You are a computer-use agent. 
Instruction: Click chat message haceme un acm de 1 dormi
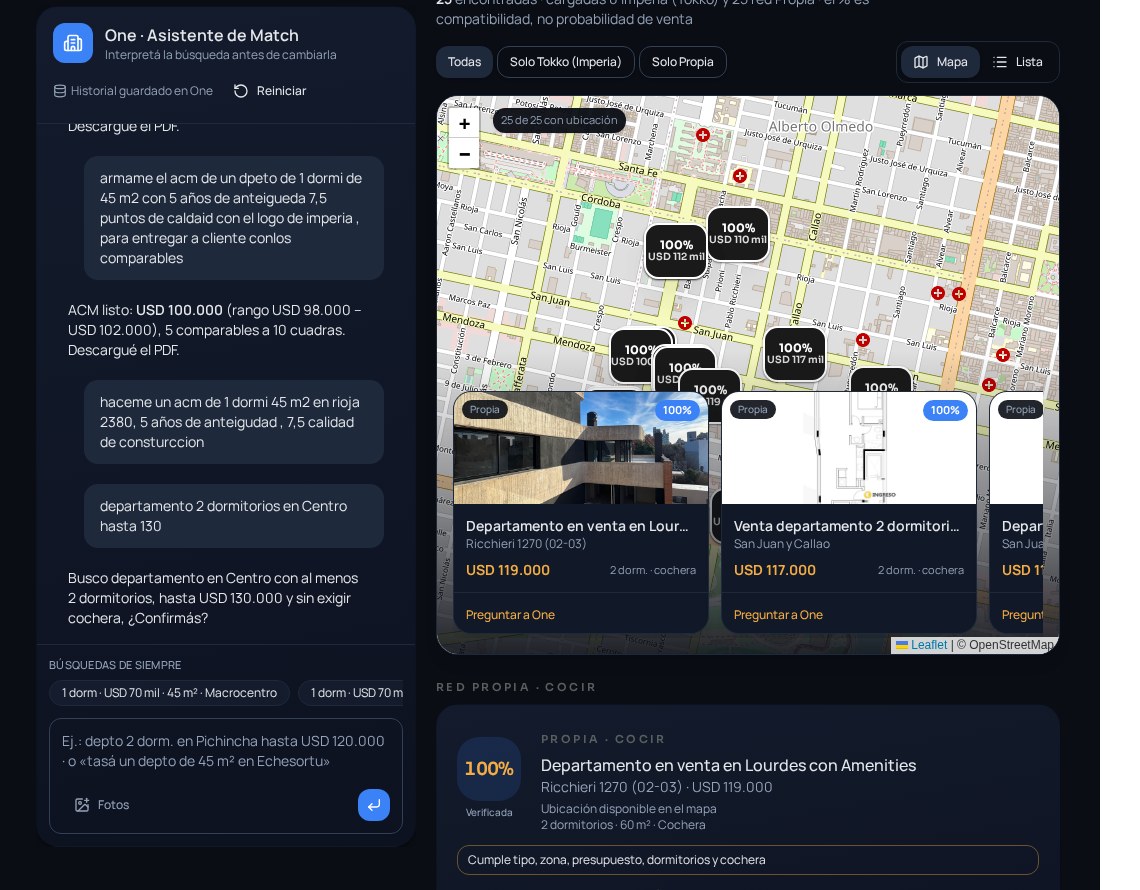click(233, 422)
